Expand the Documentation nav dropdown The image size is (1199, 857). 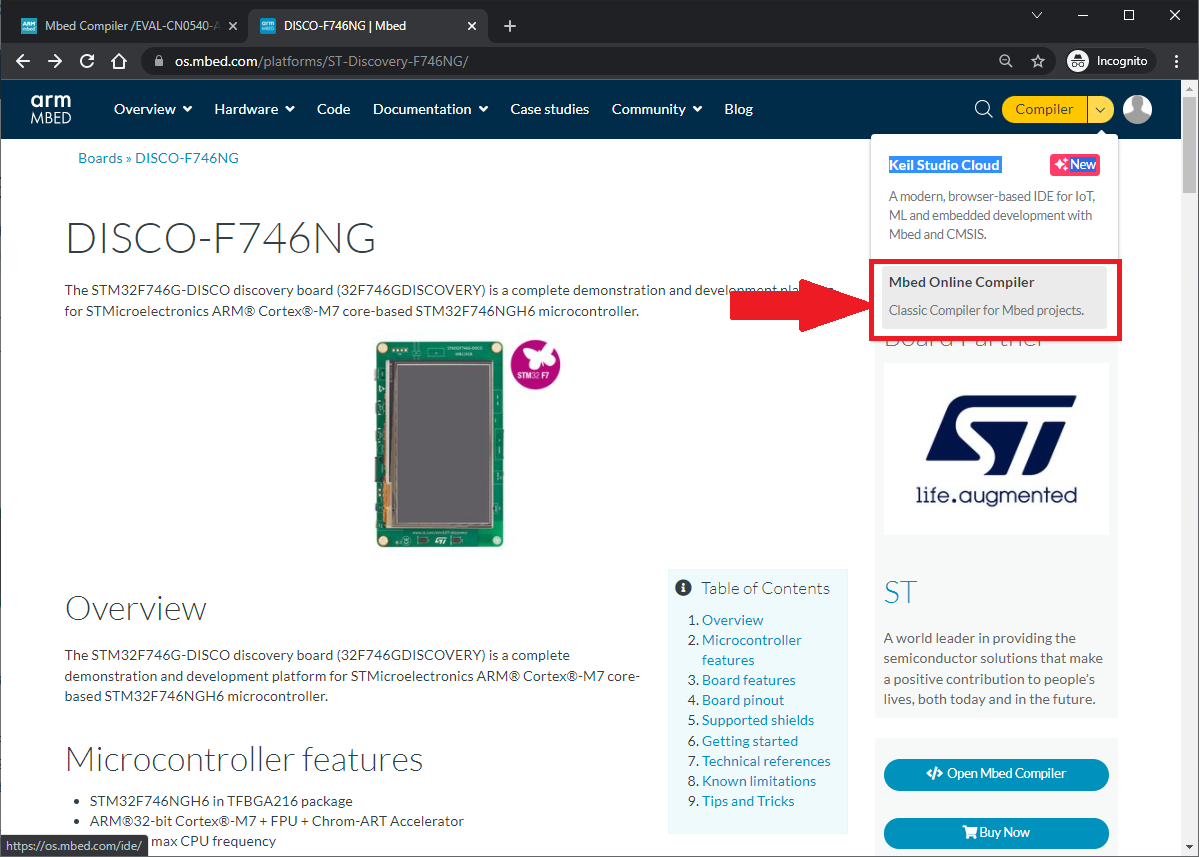431,109
